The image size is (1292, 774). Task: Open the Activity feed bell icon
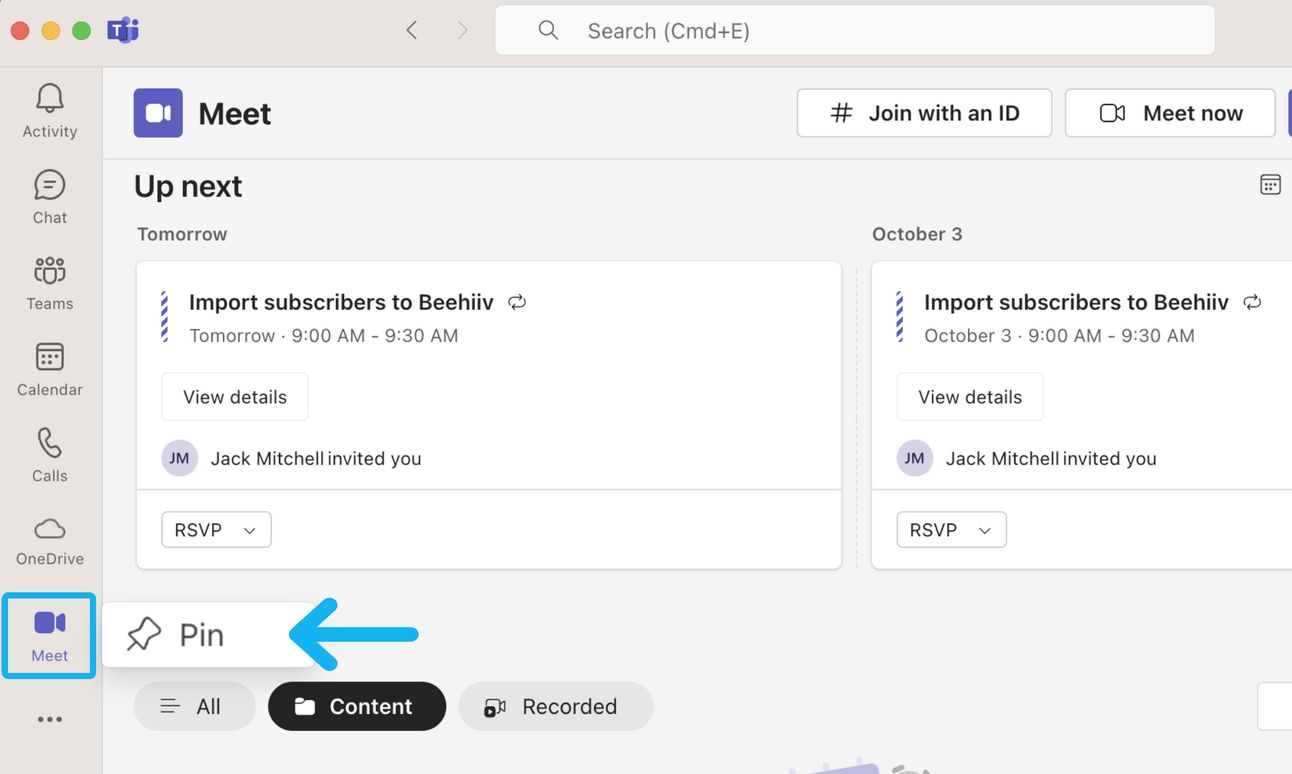click(x=49, y=110)
